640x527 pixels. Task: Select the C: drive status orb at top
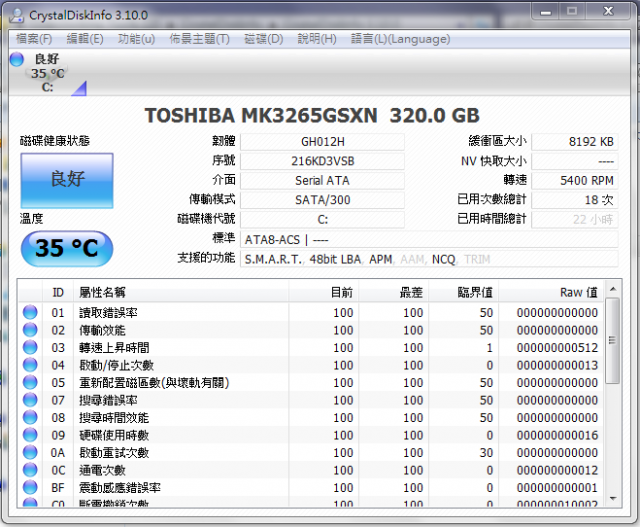(x=17, y=60)
